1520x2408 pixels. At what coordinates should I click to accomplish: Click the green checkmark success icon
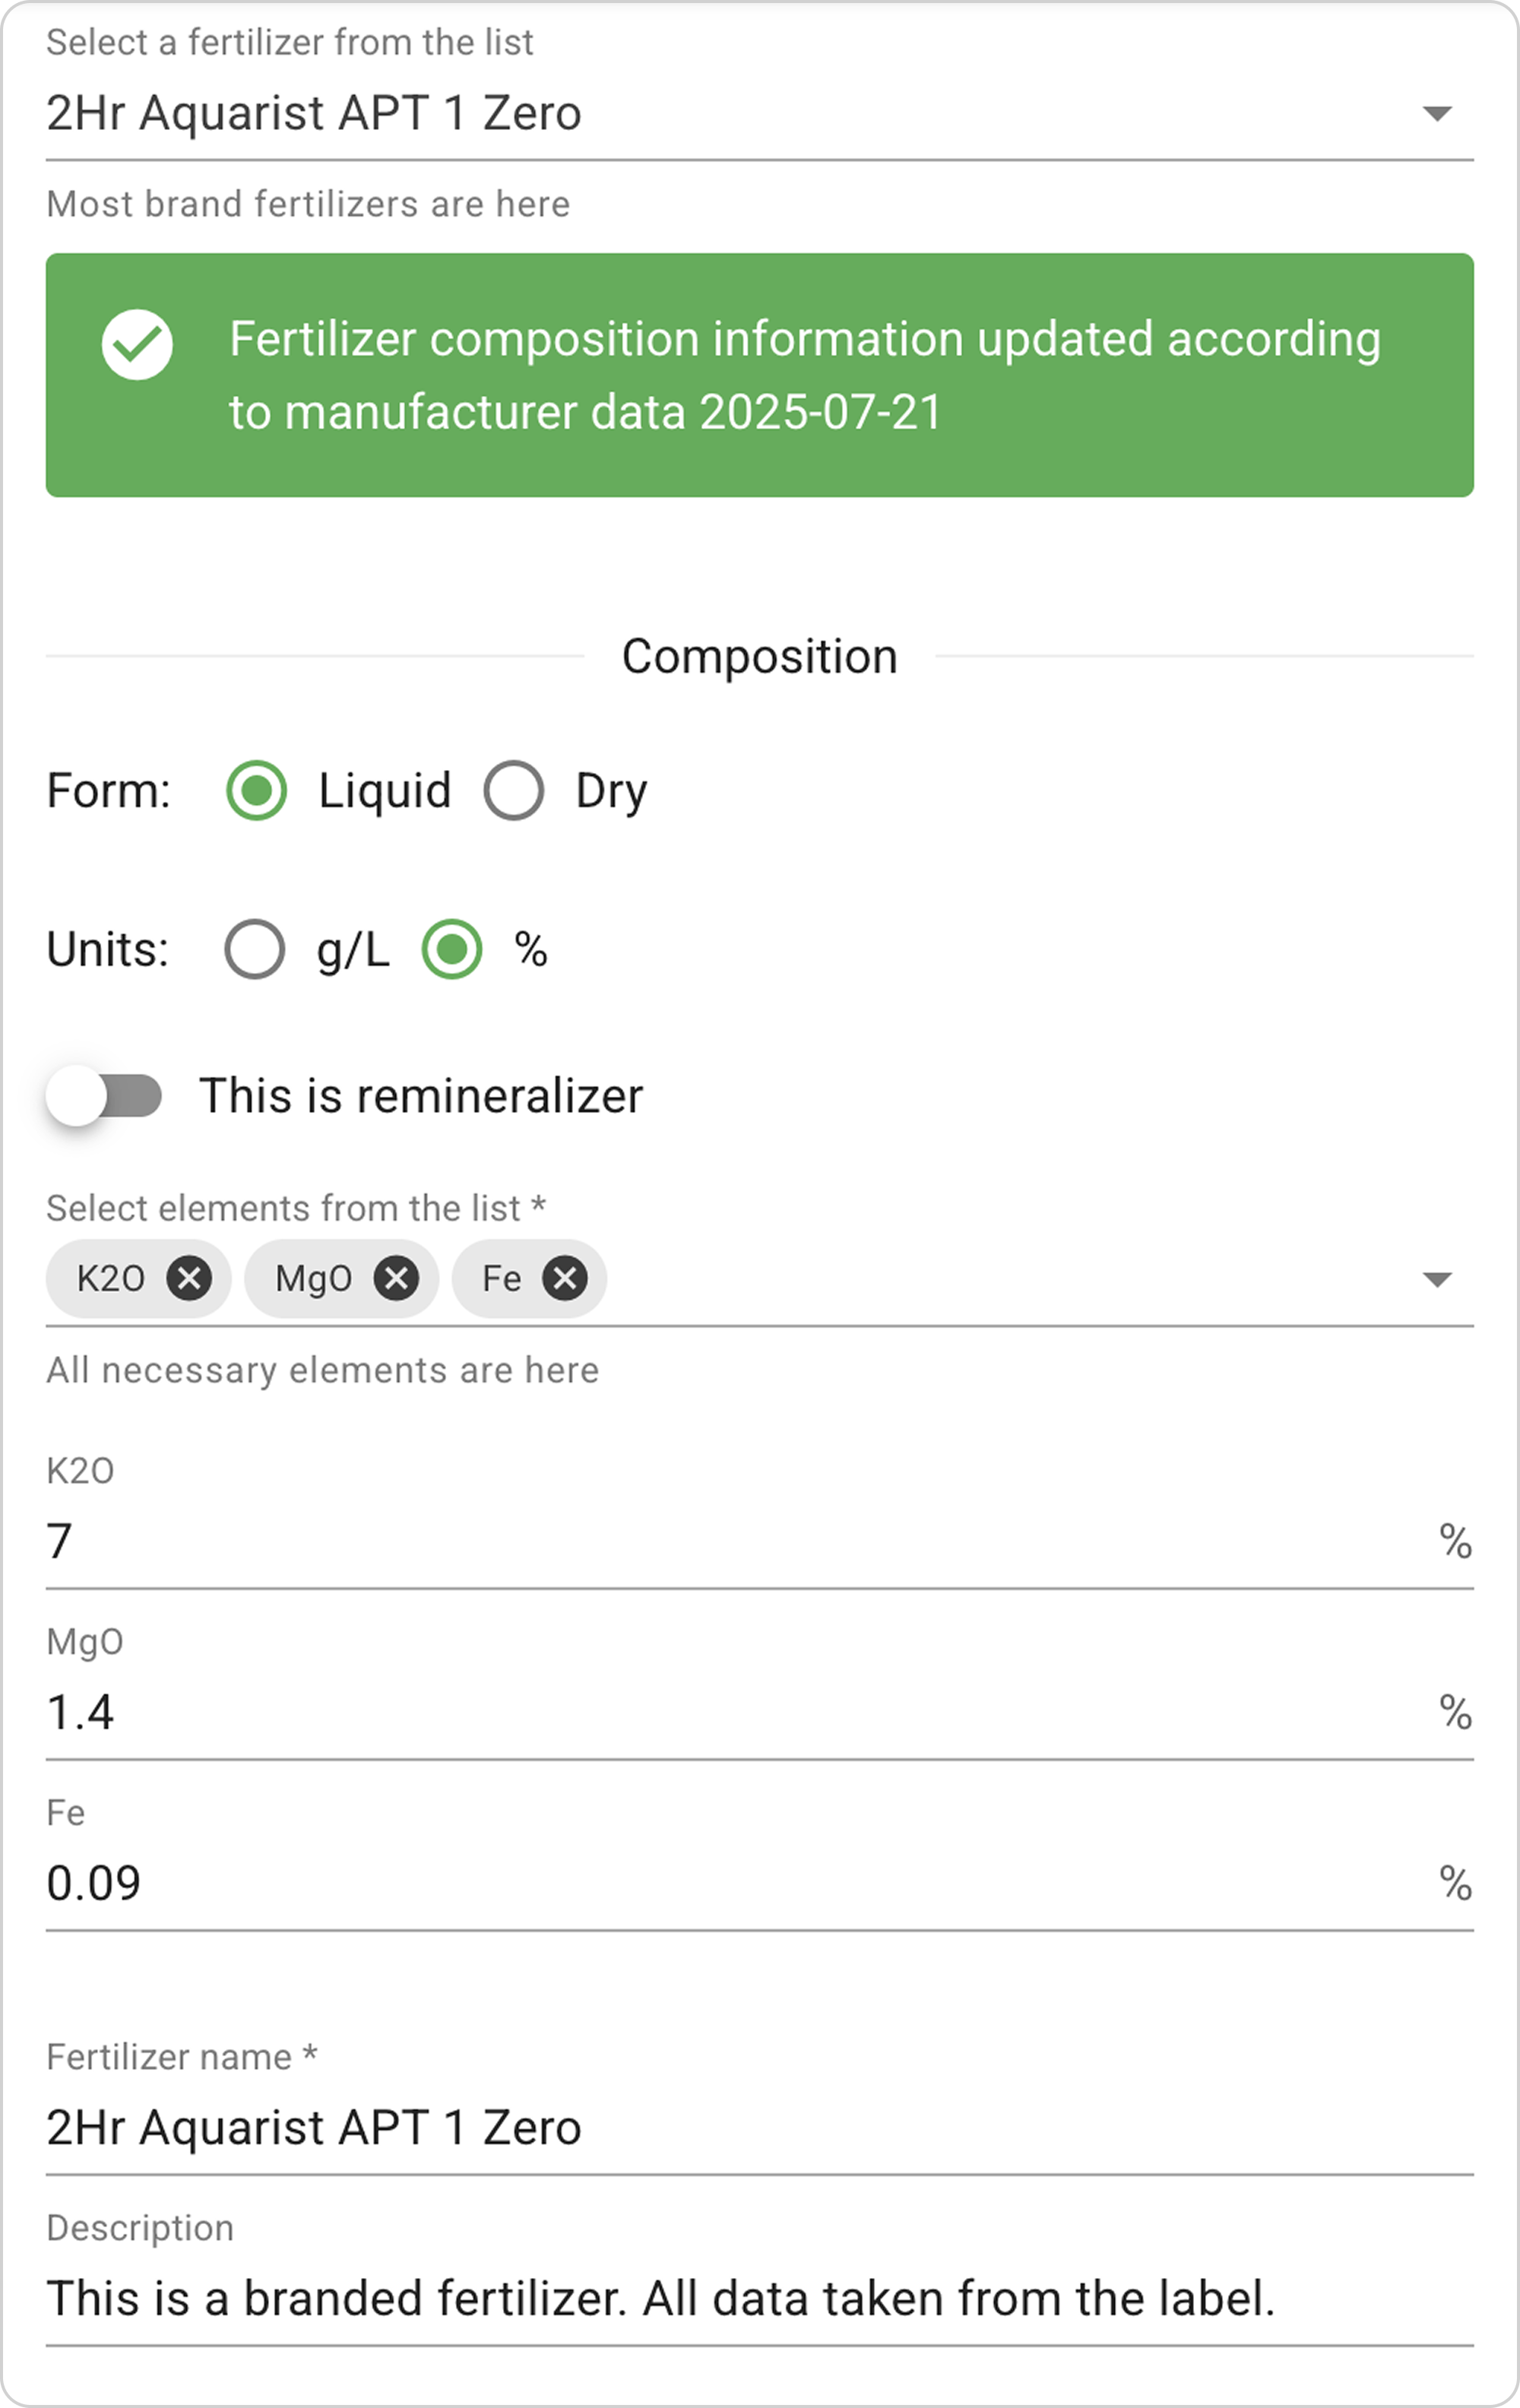pyautogui.click(x=137, y=345)
